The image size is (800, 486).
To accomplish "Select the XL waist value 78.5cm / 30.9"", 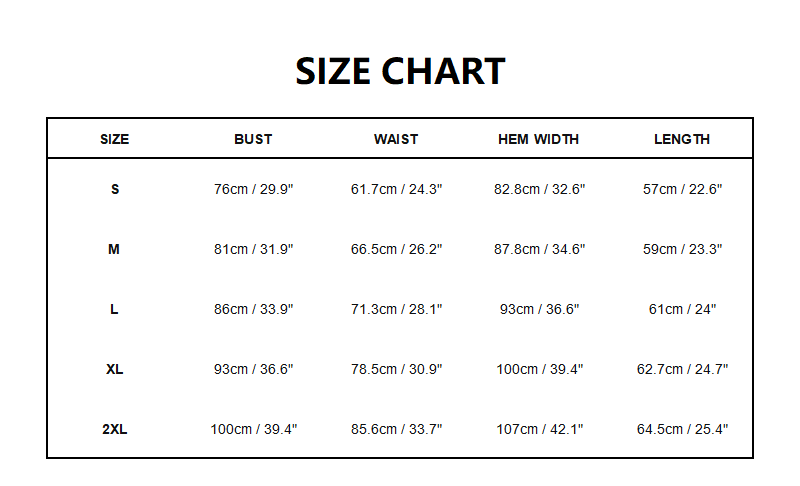I will [396, 369].
